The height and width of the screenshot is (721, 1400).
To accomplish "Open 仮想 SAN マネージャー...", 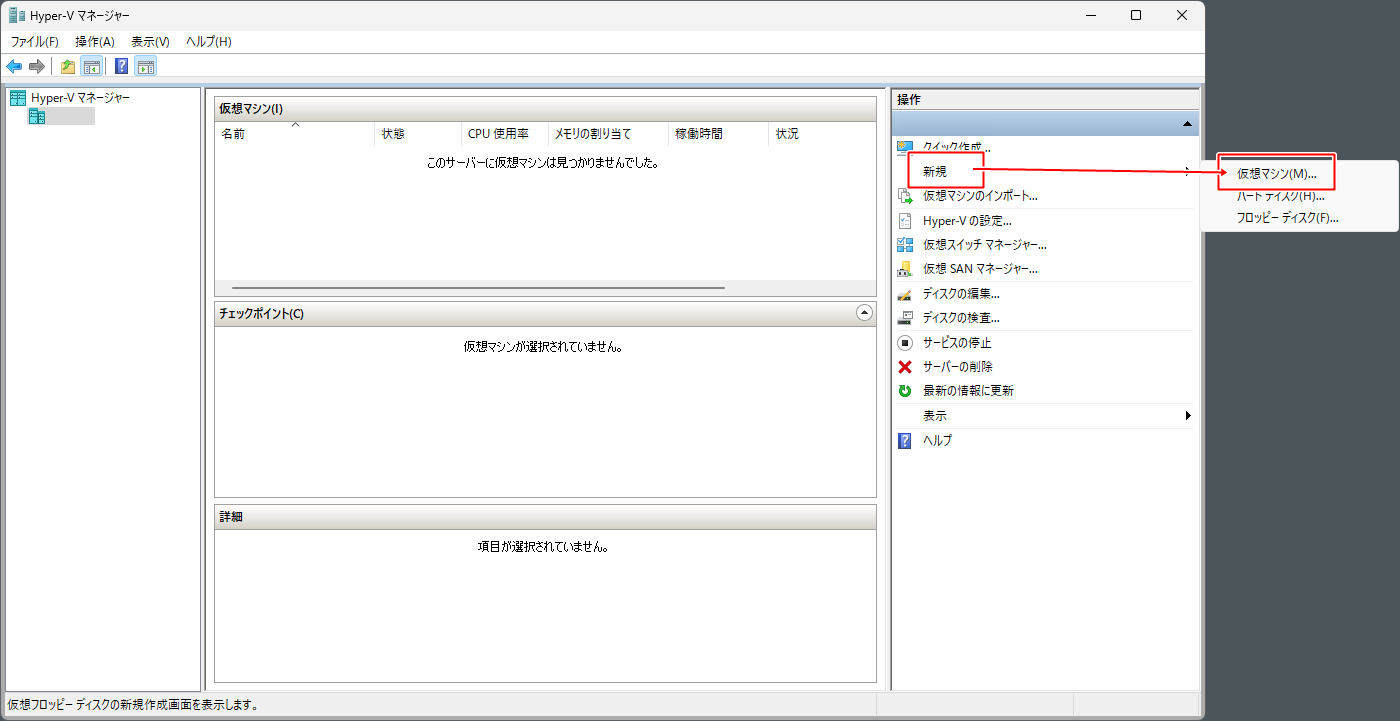I will point(980,269).
